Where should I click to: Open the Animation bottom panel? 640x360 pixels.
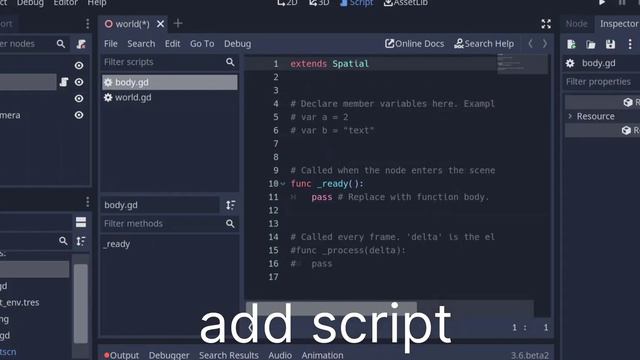322,355
